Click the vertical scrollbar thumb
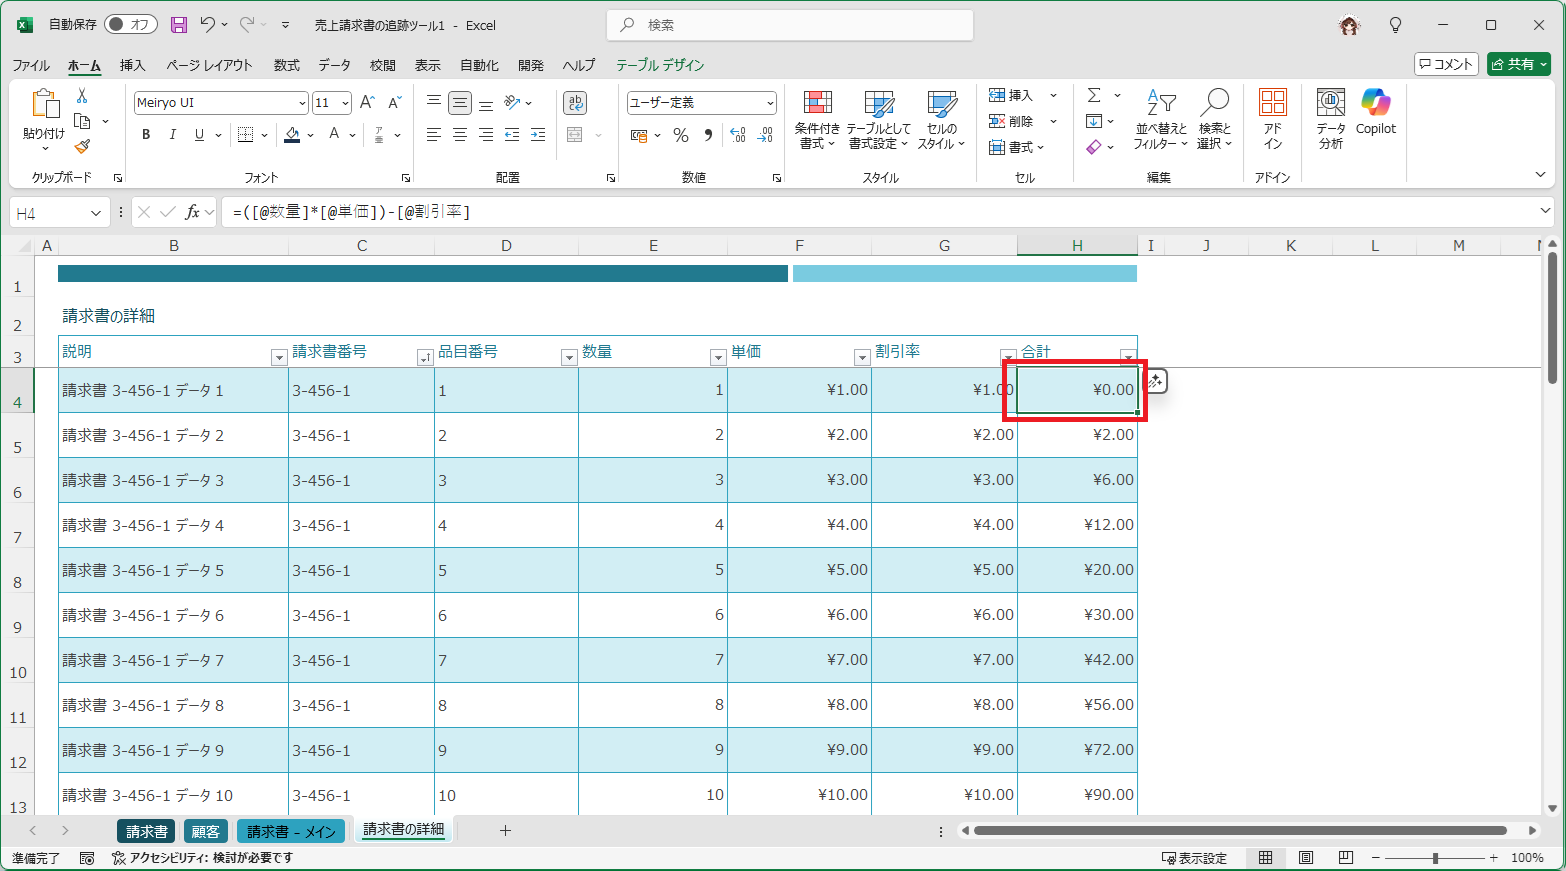The height and width of the screenshot is (871, 1566). tap(1552, 317)
